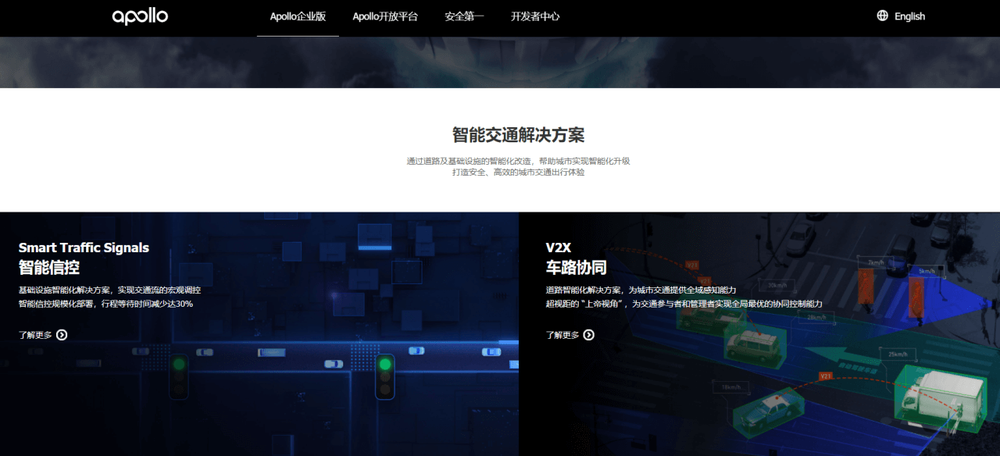Image resolution: width=1000 pixels, height=456 pixels.
Task: Click the circled arrow under 智能信控
Action: (x=62, y=335)
